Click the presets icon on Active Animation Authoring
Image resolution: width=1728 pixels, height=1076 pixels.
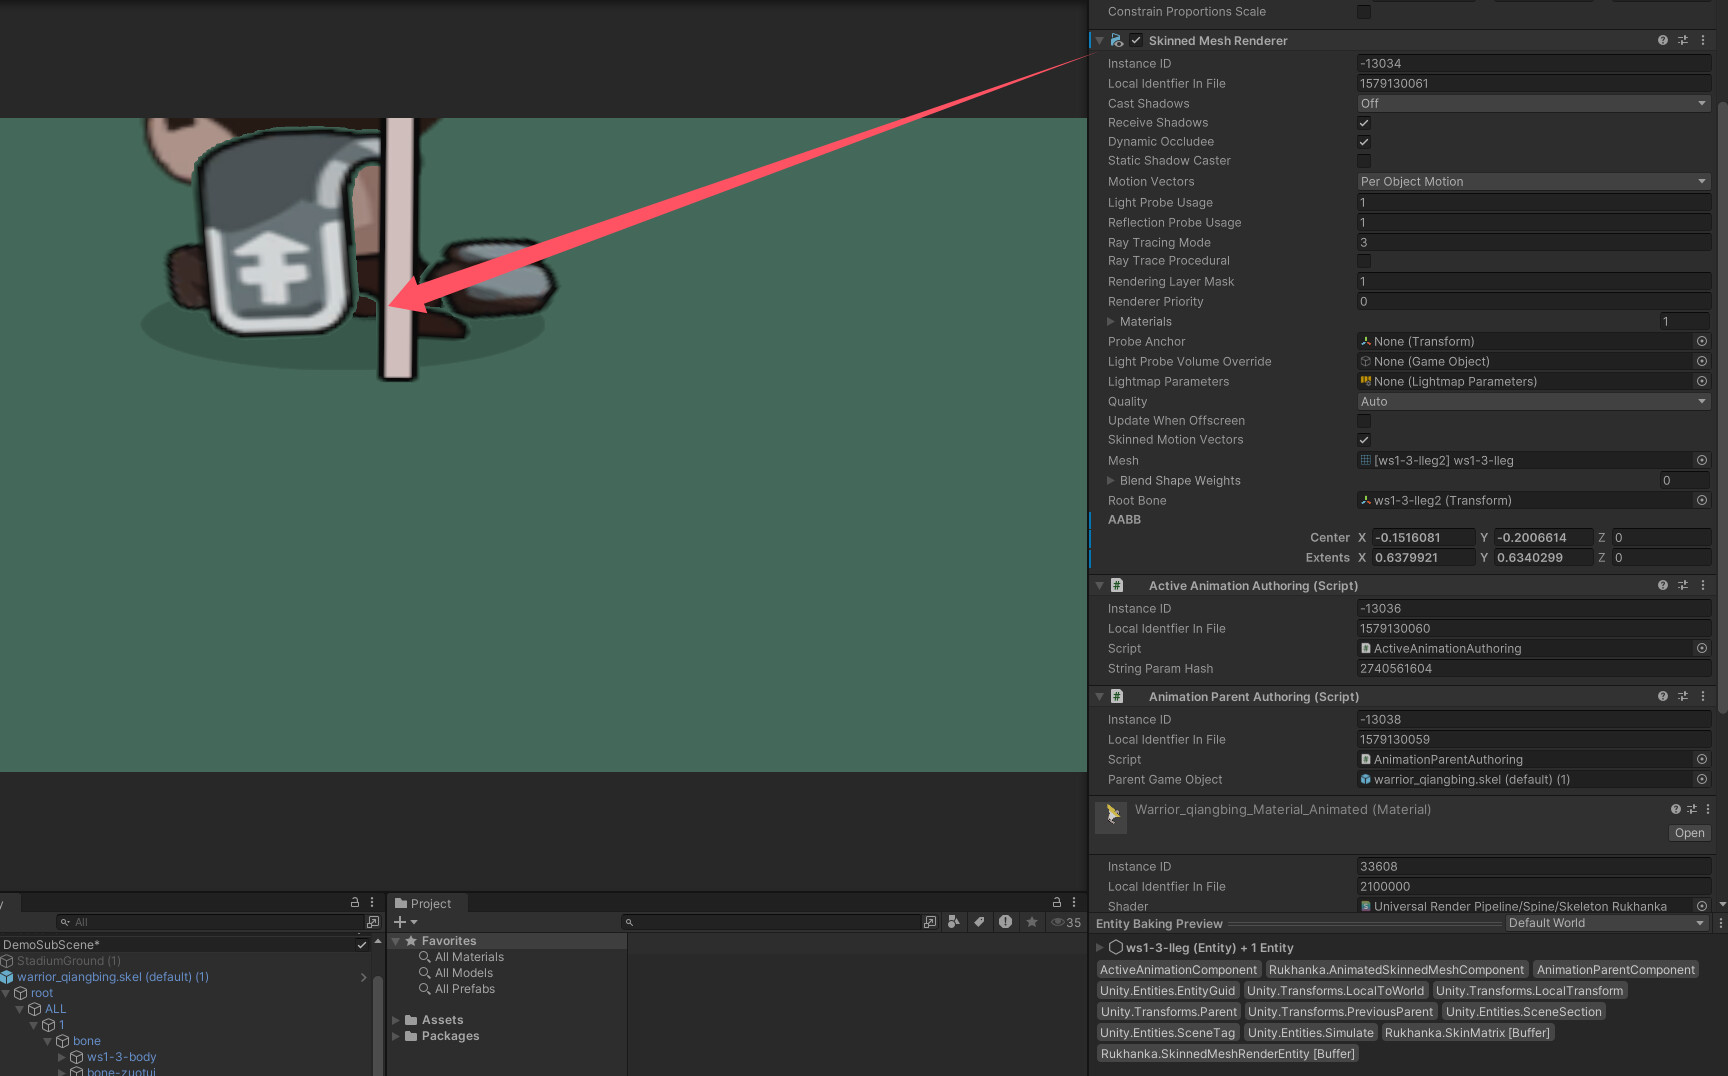point(1682,585)
